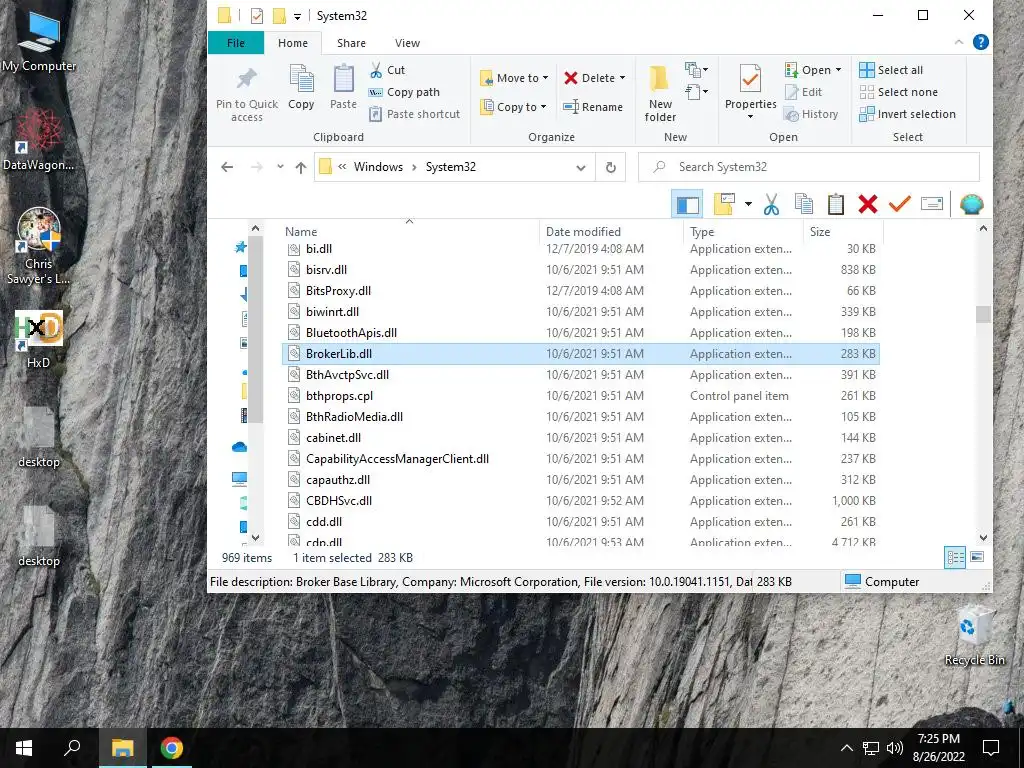Select the file bthprops.cpl

point(581,396)
